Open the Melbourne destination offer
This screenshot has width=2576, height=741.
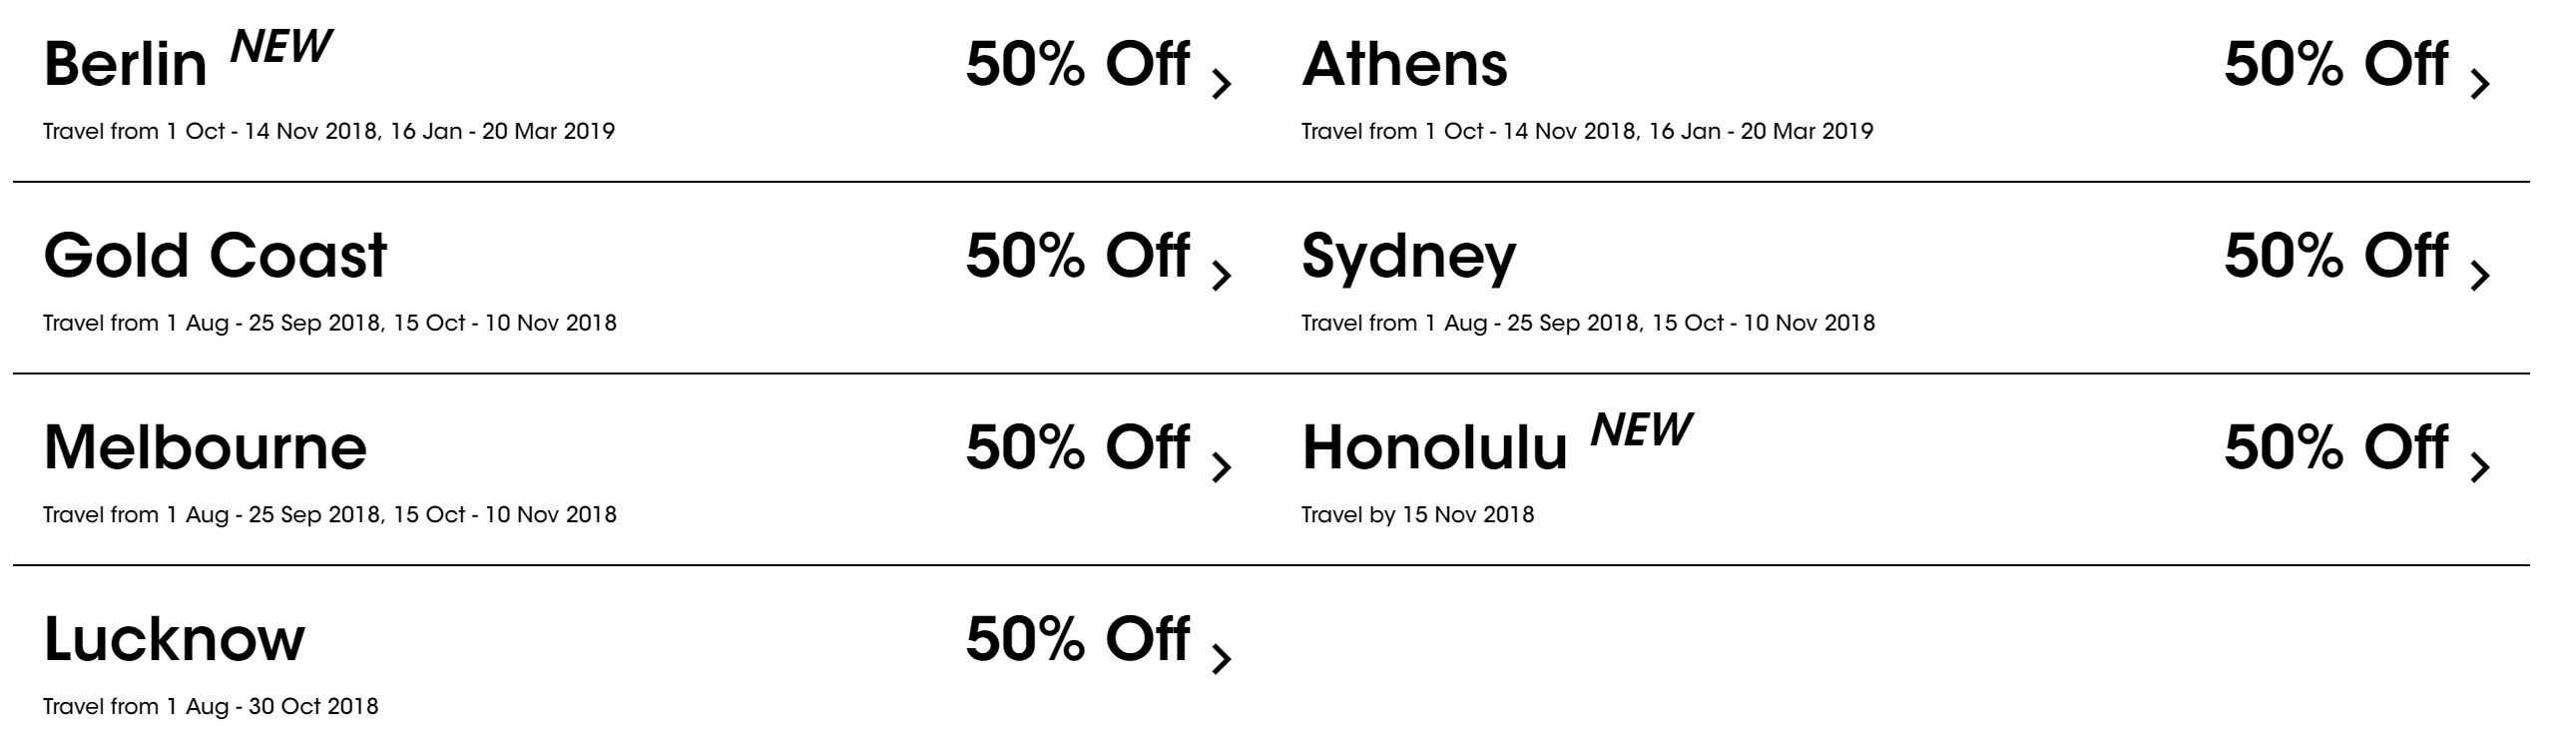click(x=205, y=447)
